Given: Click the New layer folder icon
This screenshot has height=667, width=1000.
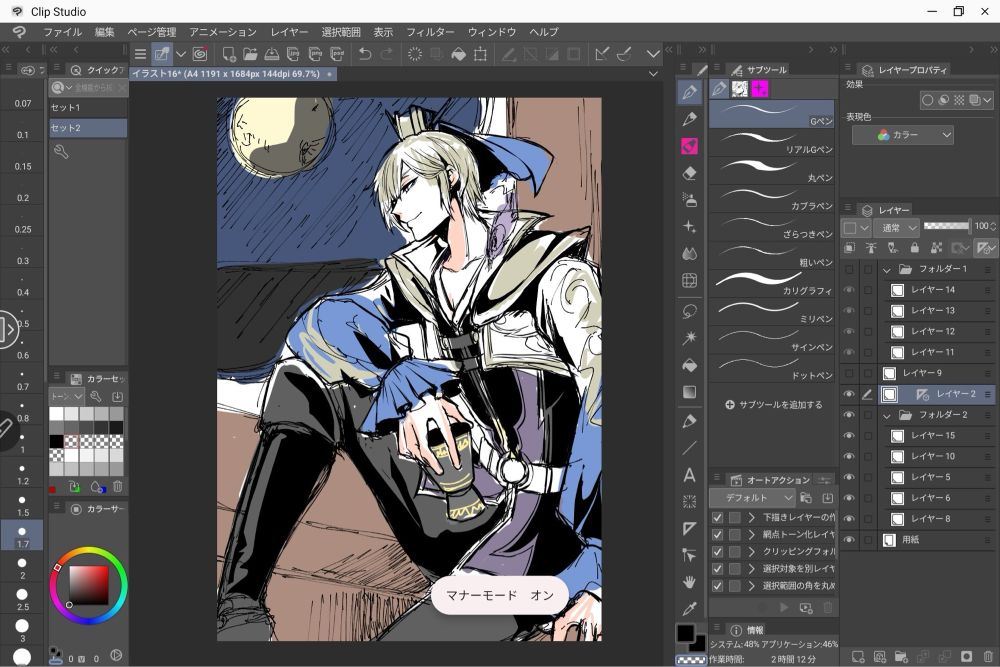Looking at the screenshot, I should (x=901, y=656).
